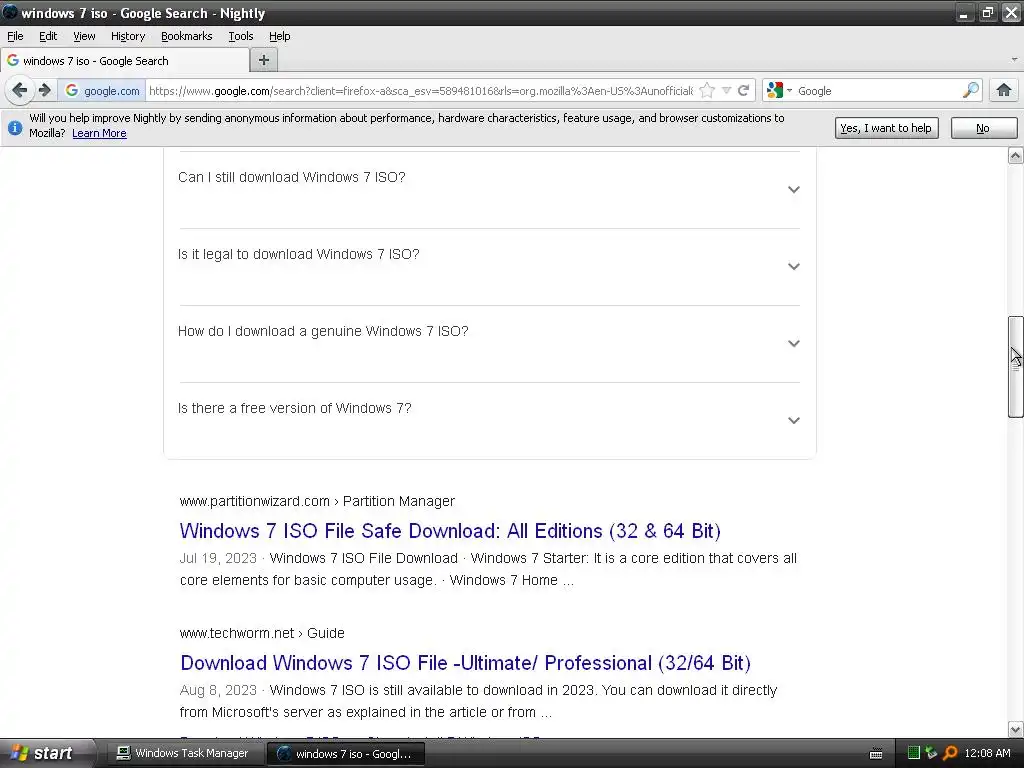Expand Is it legal to download Windows 7 ISO

[489, 266]
